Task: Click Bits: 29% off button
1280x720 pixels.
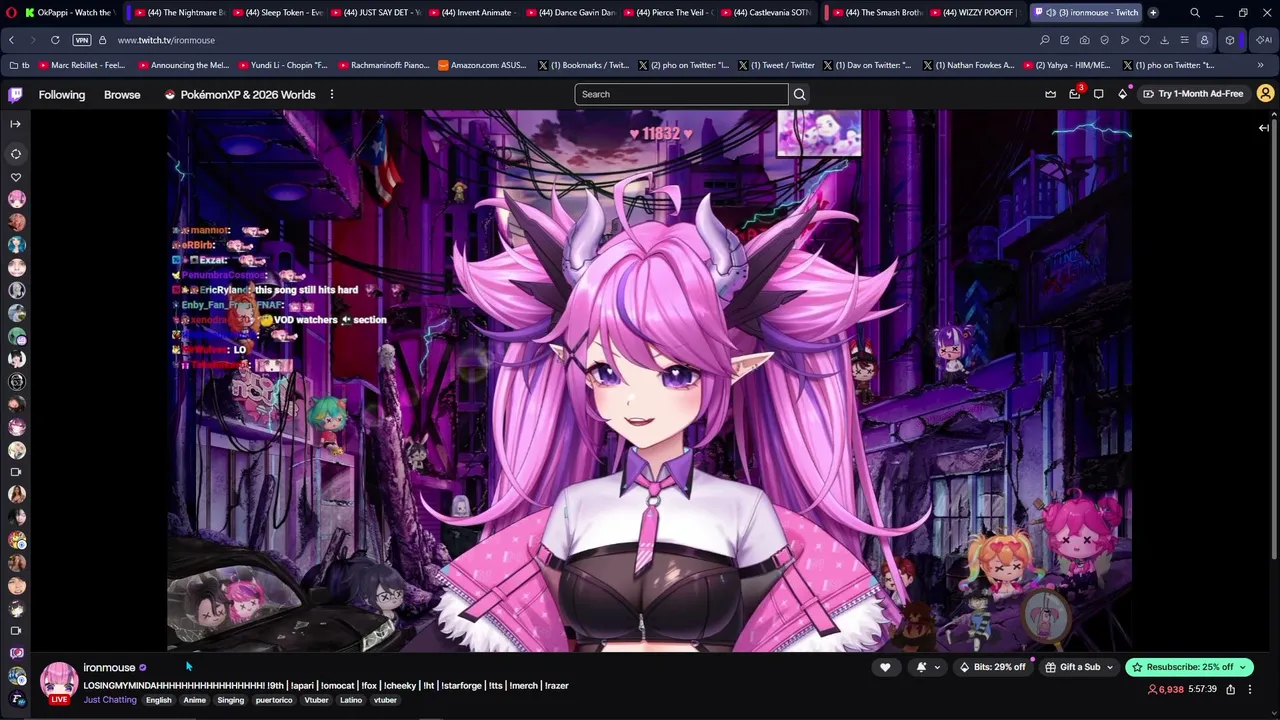Action: (993, 667)
